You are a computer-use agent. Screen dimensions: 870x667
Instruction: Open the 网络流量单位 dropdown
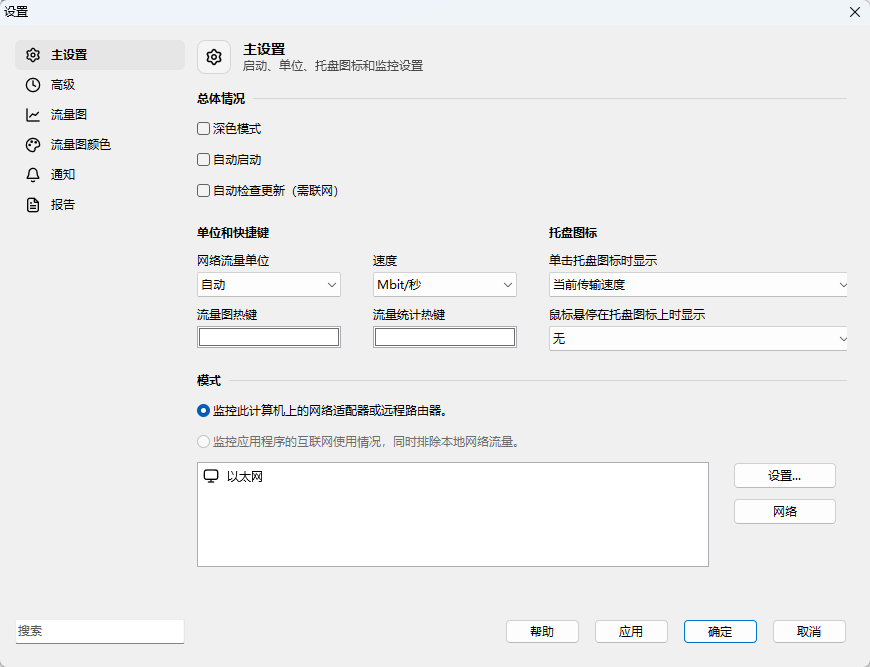click(x=269, y=285)
